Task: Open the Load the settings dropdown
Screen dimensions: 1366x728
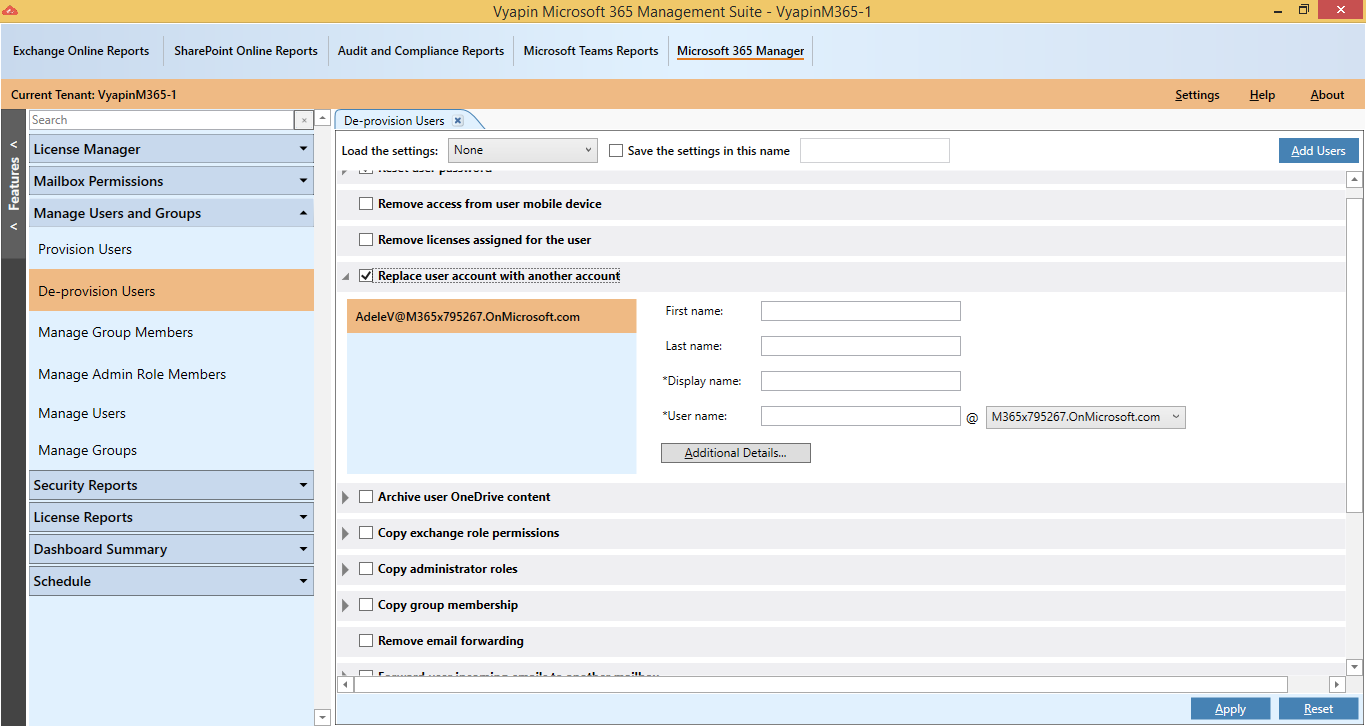Action: click(x=523, y=150)
